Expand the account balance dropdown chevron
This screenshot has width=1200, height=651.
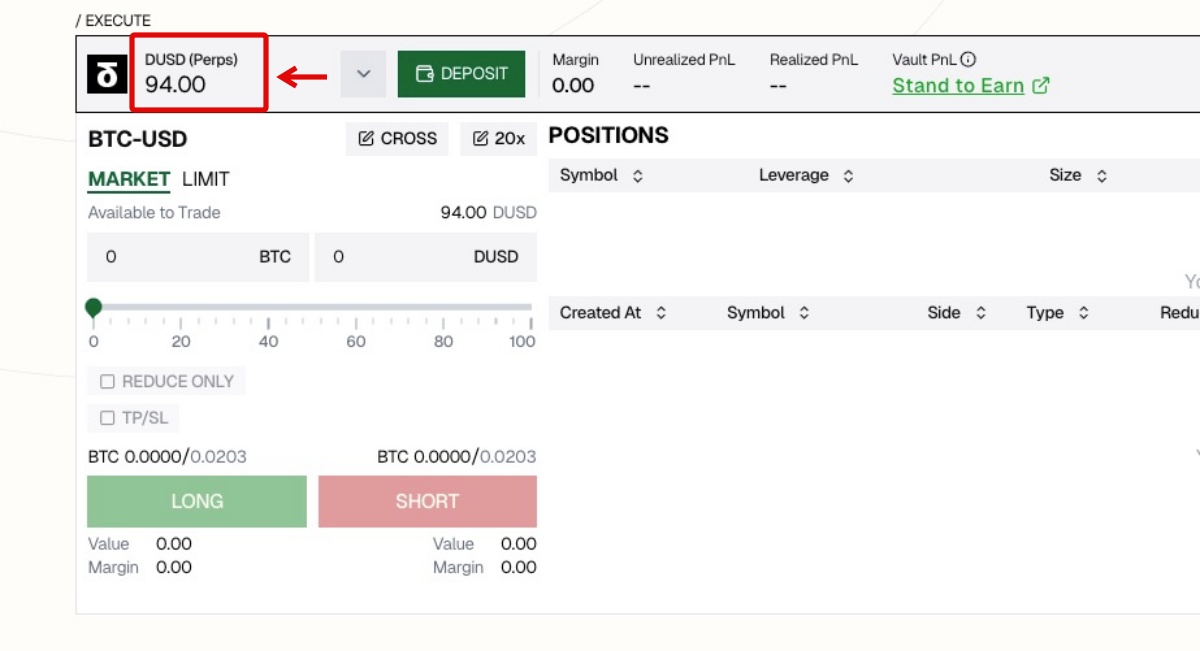tap(363, 74)
